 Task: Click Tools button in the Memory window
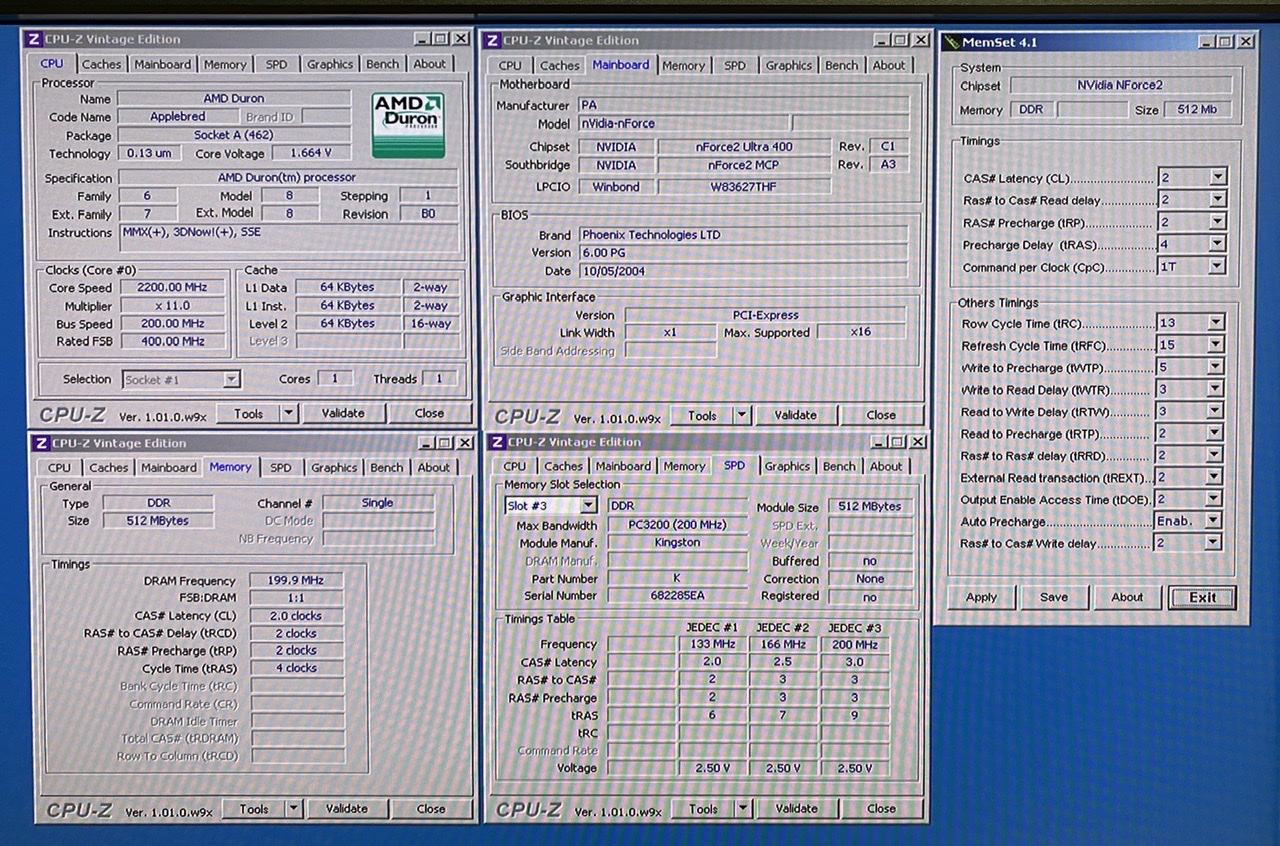(253, 809)
